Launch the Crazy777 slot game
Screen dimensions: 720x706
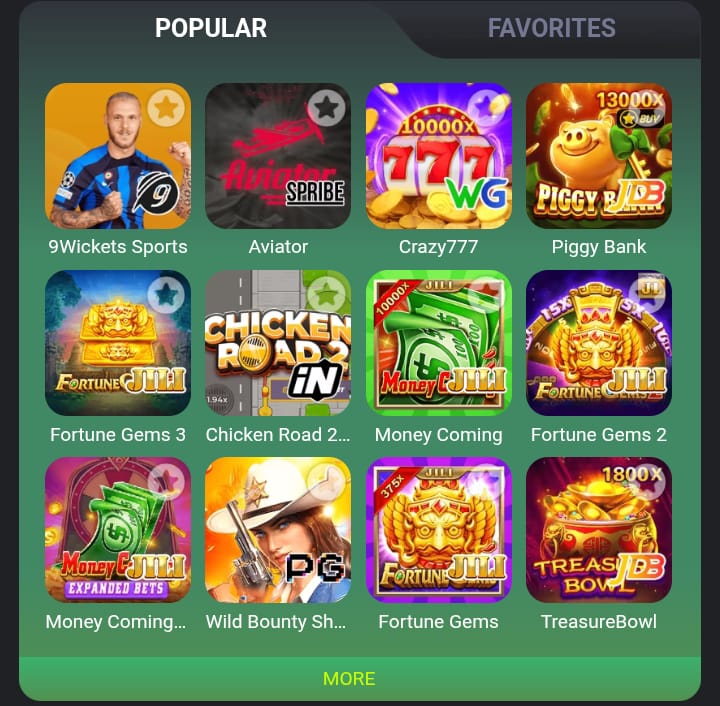(439, 156)
